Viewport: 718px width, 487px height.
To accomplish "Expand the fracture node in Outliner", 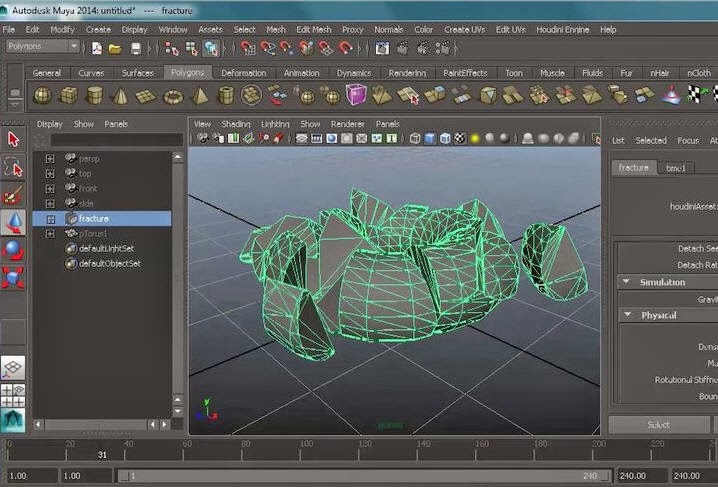I will [x=50, y=219].
